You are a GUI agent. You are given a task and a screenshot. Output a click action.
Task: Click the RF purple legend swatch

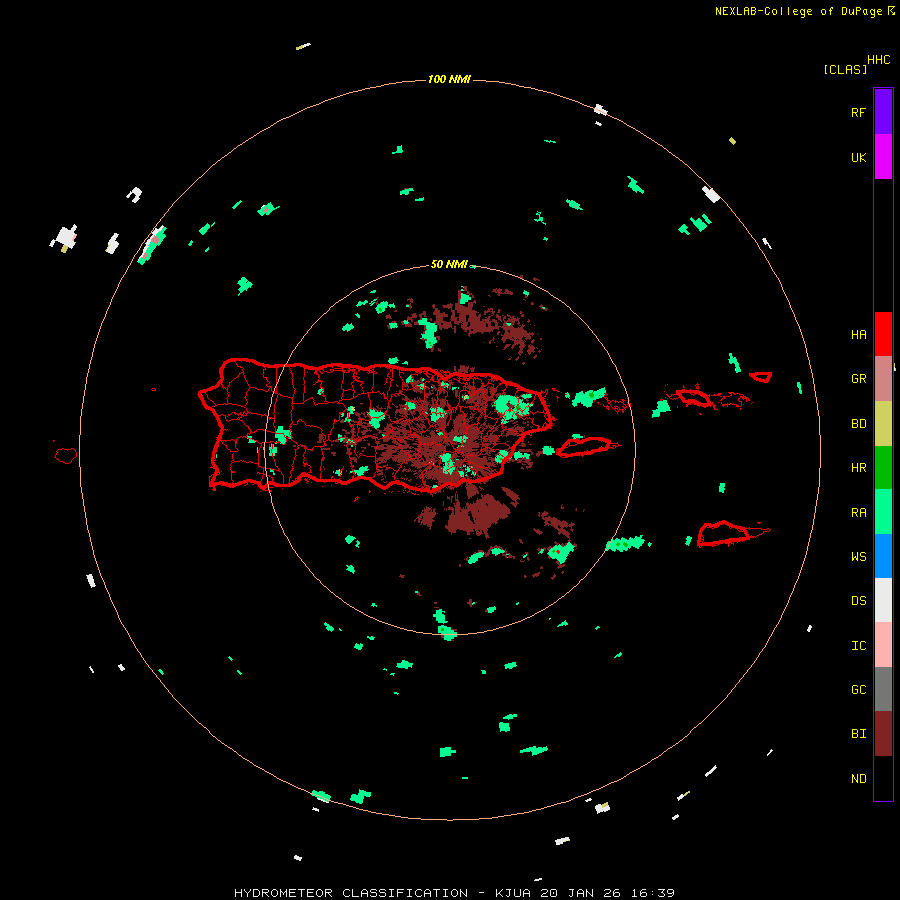pyautogui.click(x=883, y=112)
